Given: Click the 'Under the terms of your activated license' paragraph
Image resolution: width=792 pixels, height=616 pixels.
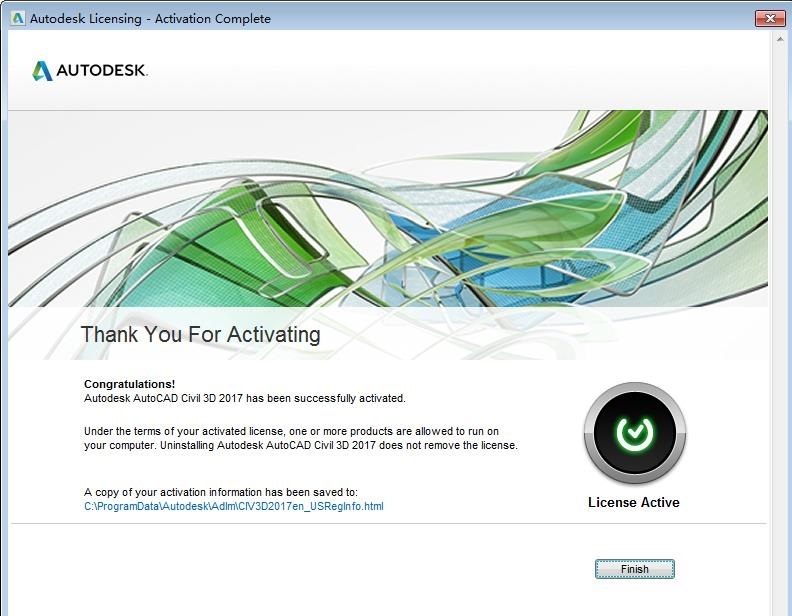Looking at the screenshot, I should 301,438.
